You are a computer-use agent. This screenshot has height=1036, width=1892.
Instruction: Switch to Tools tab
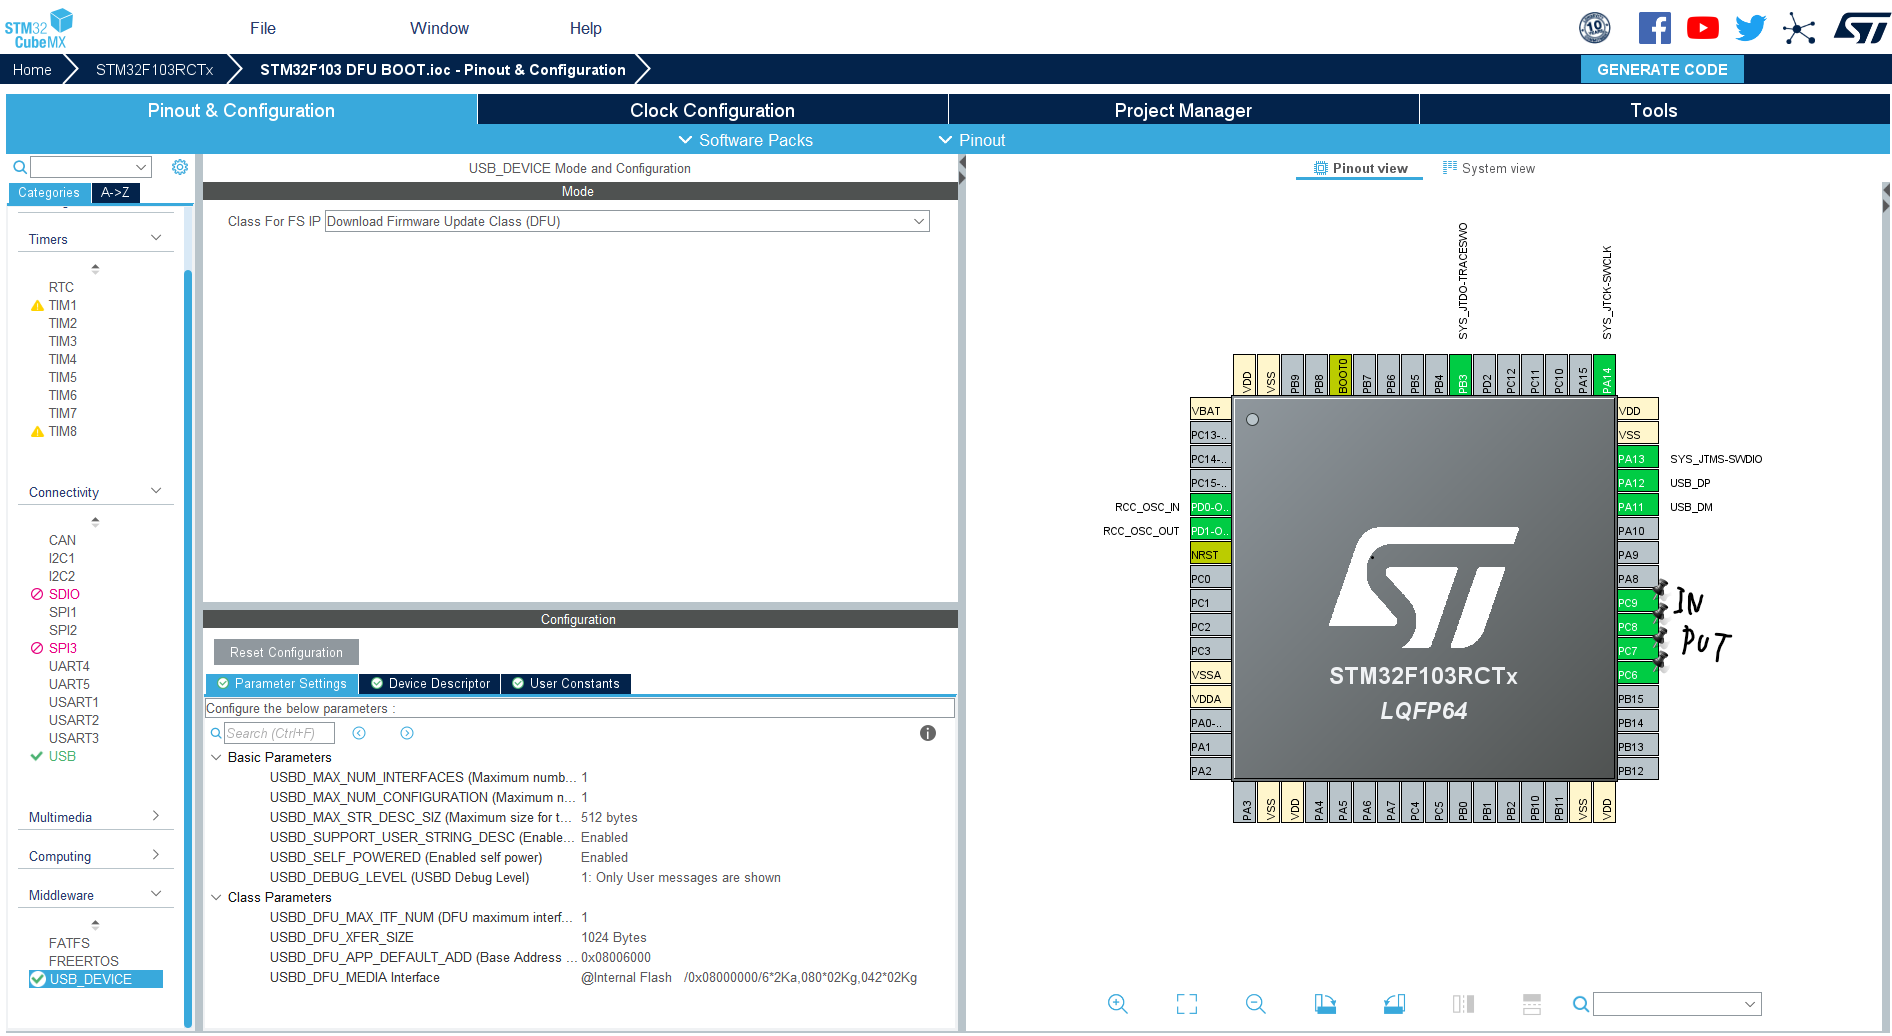pyautogui.click(x=1654, y=110)
